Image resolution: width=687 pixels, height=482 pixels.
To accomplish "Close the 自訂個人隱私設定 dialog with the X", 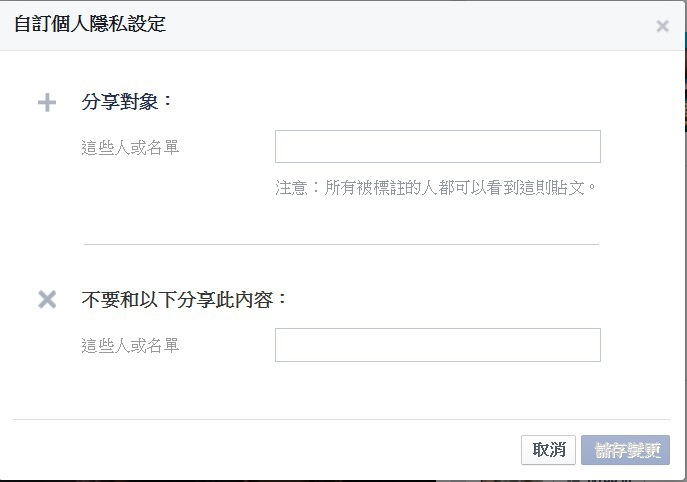I will [x=662, y=26].
